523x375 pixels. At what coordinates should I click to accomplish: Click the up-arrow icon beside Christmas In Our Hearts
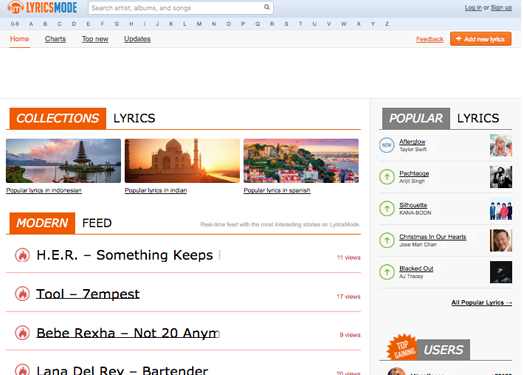pyautogui.click(x=387, y=240)
